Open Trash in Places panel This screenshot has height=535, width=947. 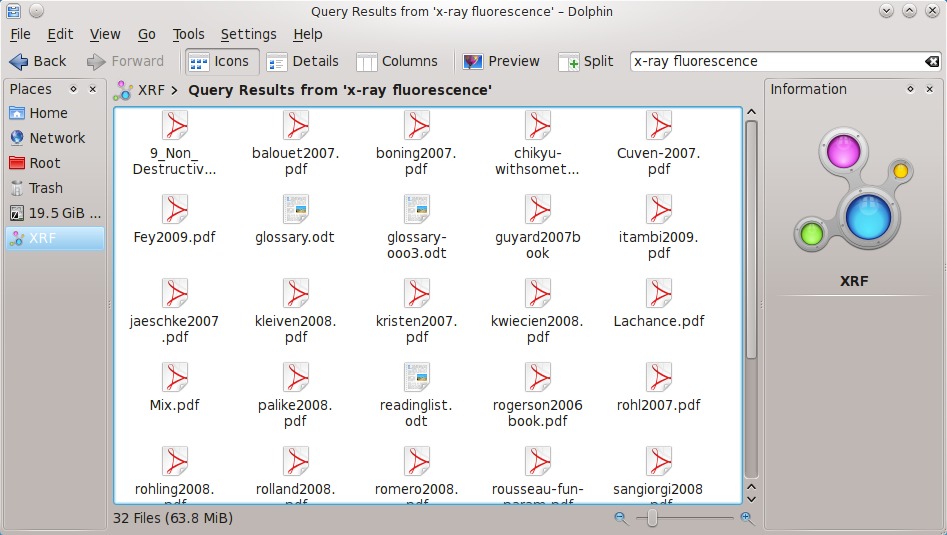pos(45,188)
